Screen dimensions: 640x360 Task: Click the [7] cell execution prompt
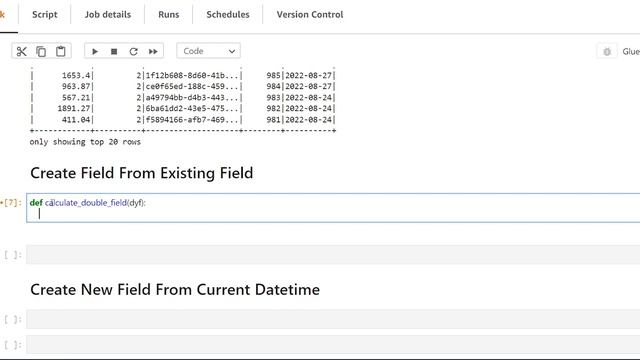coord(11,203)
